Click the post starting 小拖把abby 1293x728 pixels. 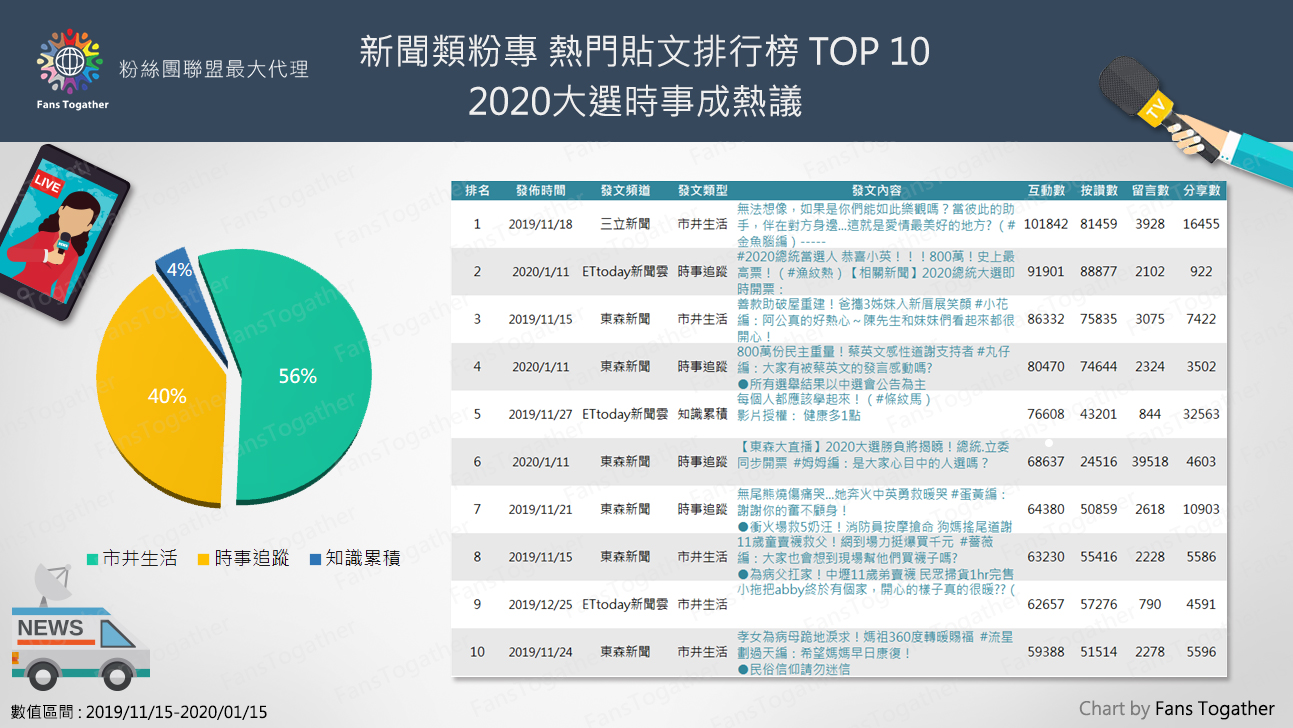click(876, 589)
